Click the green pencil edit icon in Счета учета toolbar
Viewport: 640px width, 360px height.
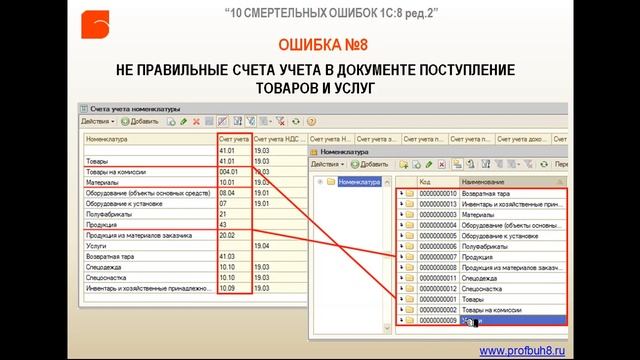(184, 121)
